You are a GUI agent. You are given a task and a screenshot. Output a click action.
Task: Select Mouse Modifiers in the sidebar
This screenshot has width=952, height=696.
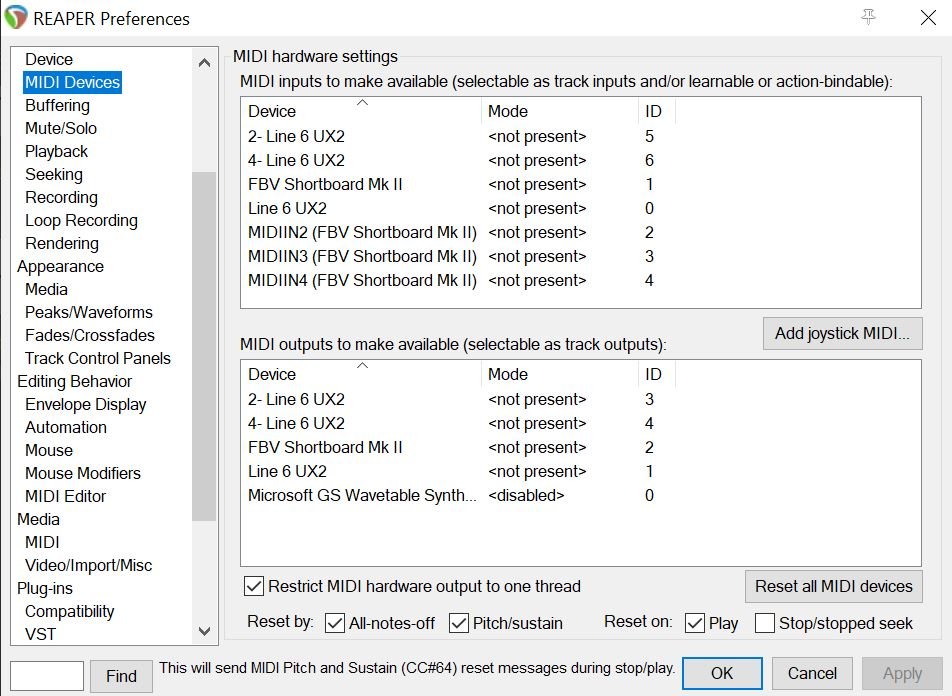[x=83, y=473]
